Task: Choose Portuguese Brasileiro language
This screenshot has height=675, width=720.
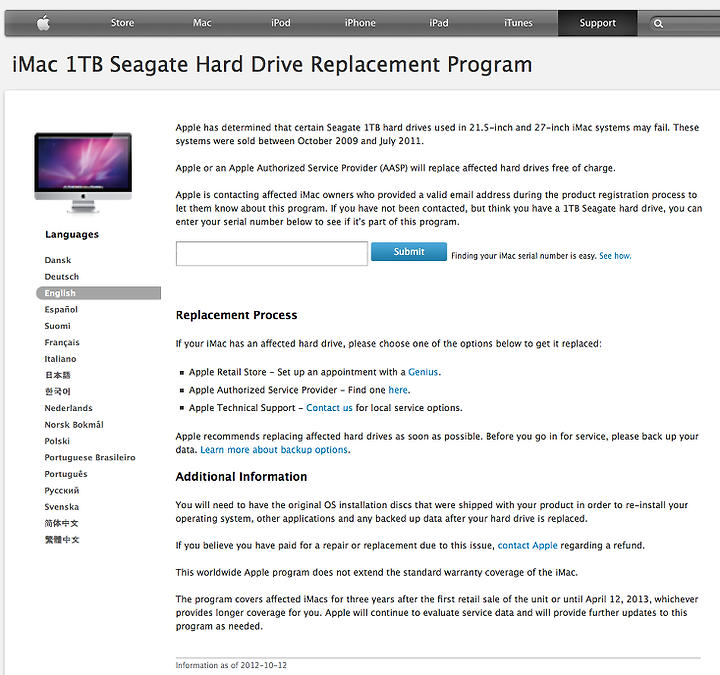Action: [x=90, y=457]
